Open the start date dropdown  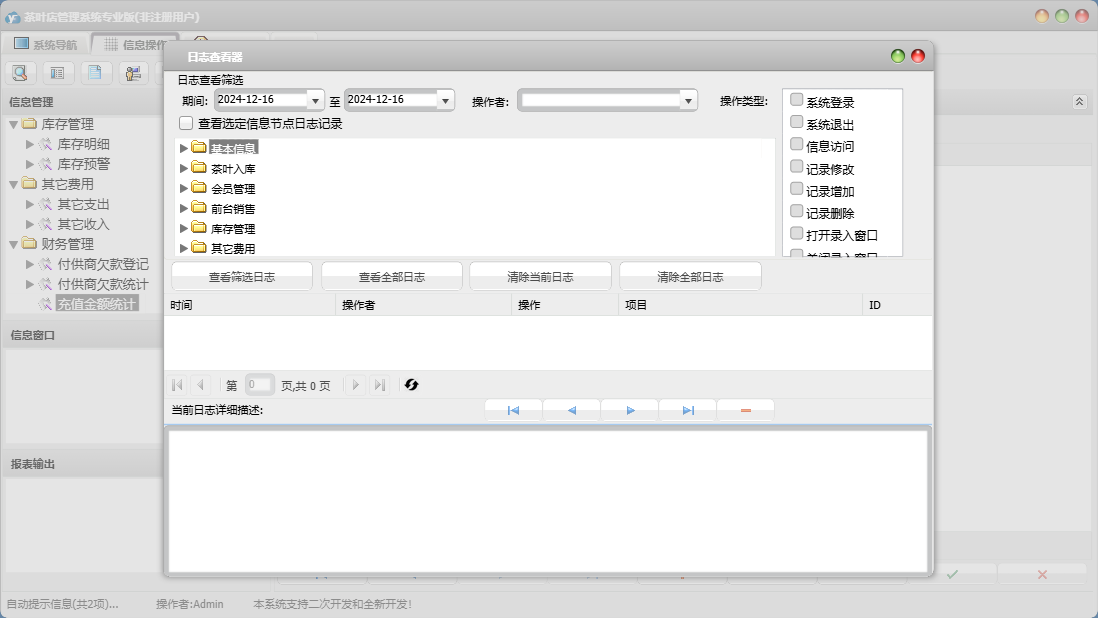click(316, 100)
